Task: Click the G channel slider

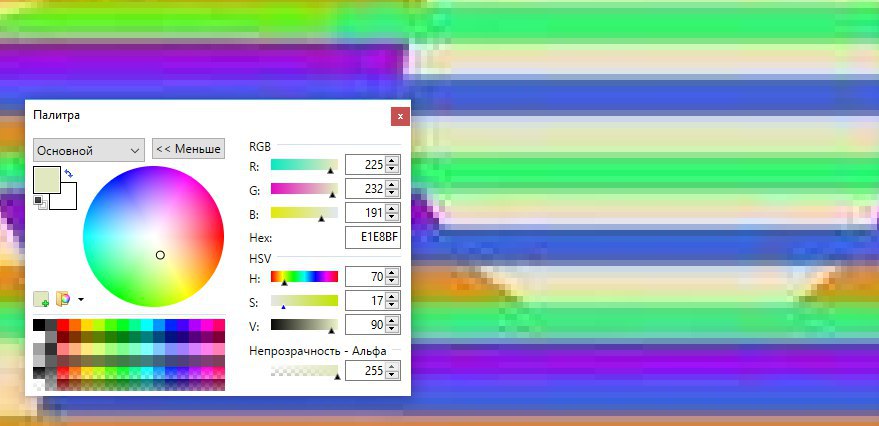Action: coord(304,189)
